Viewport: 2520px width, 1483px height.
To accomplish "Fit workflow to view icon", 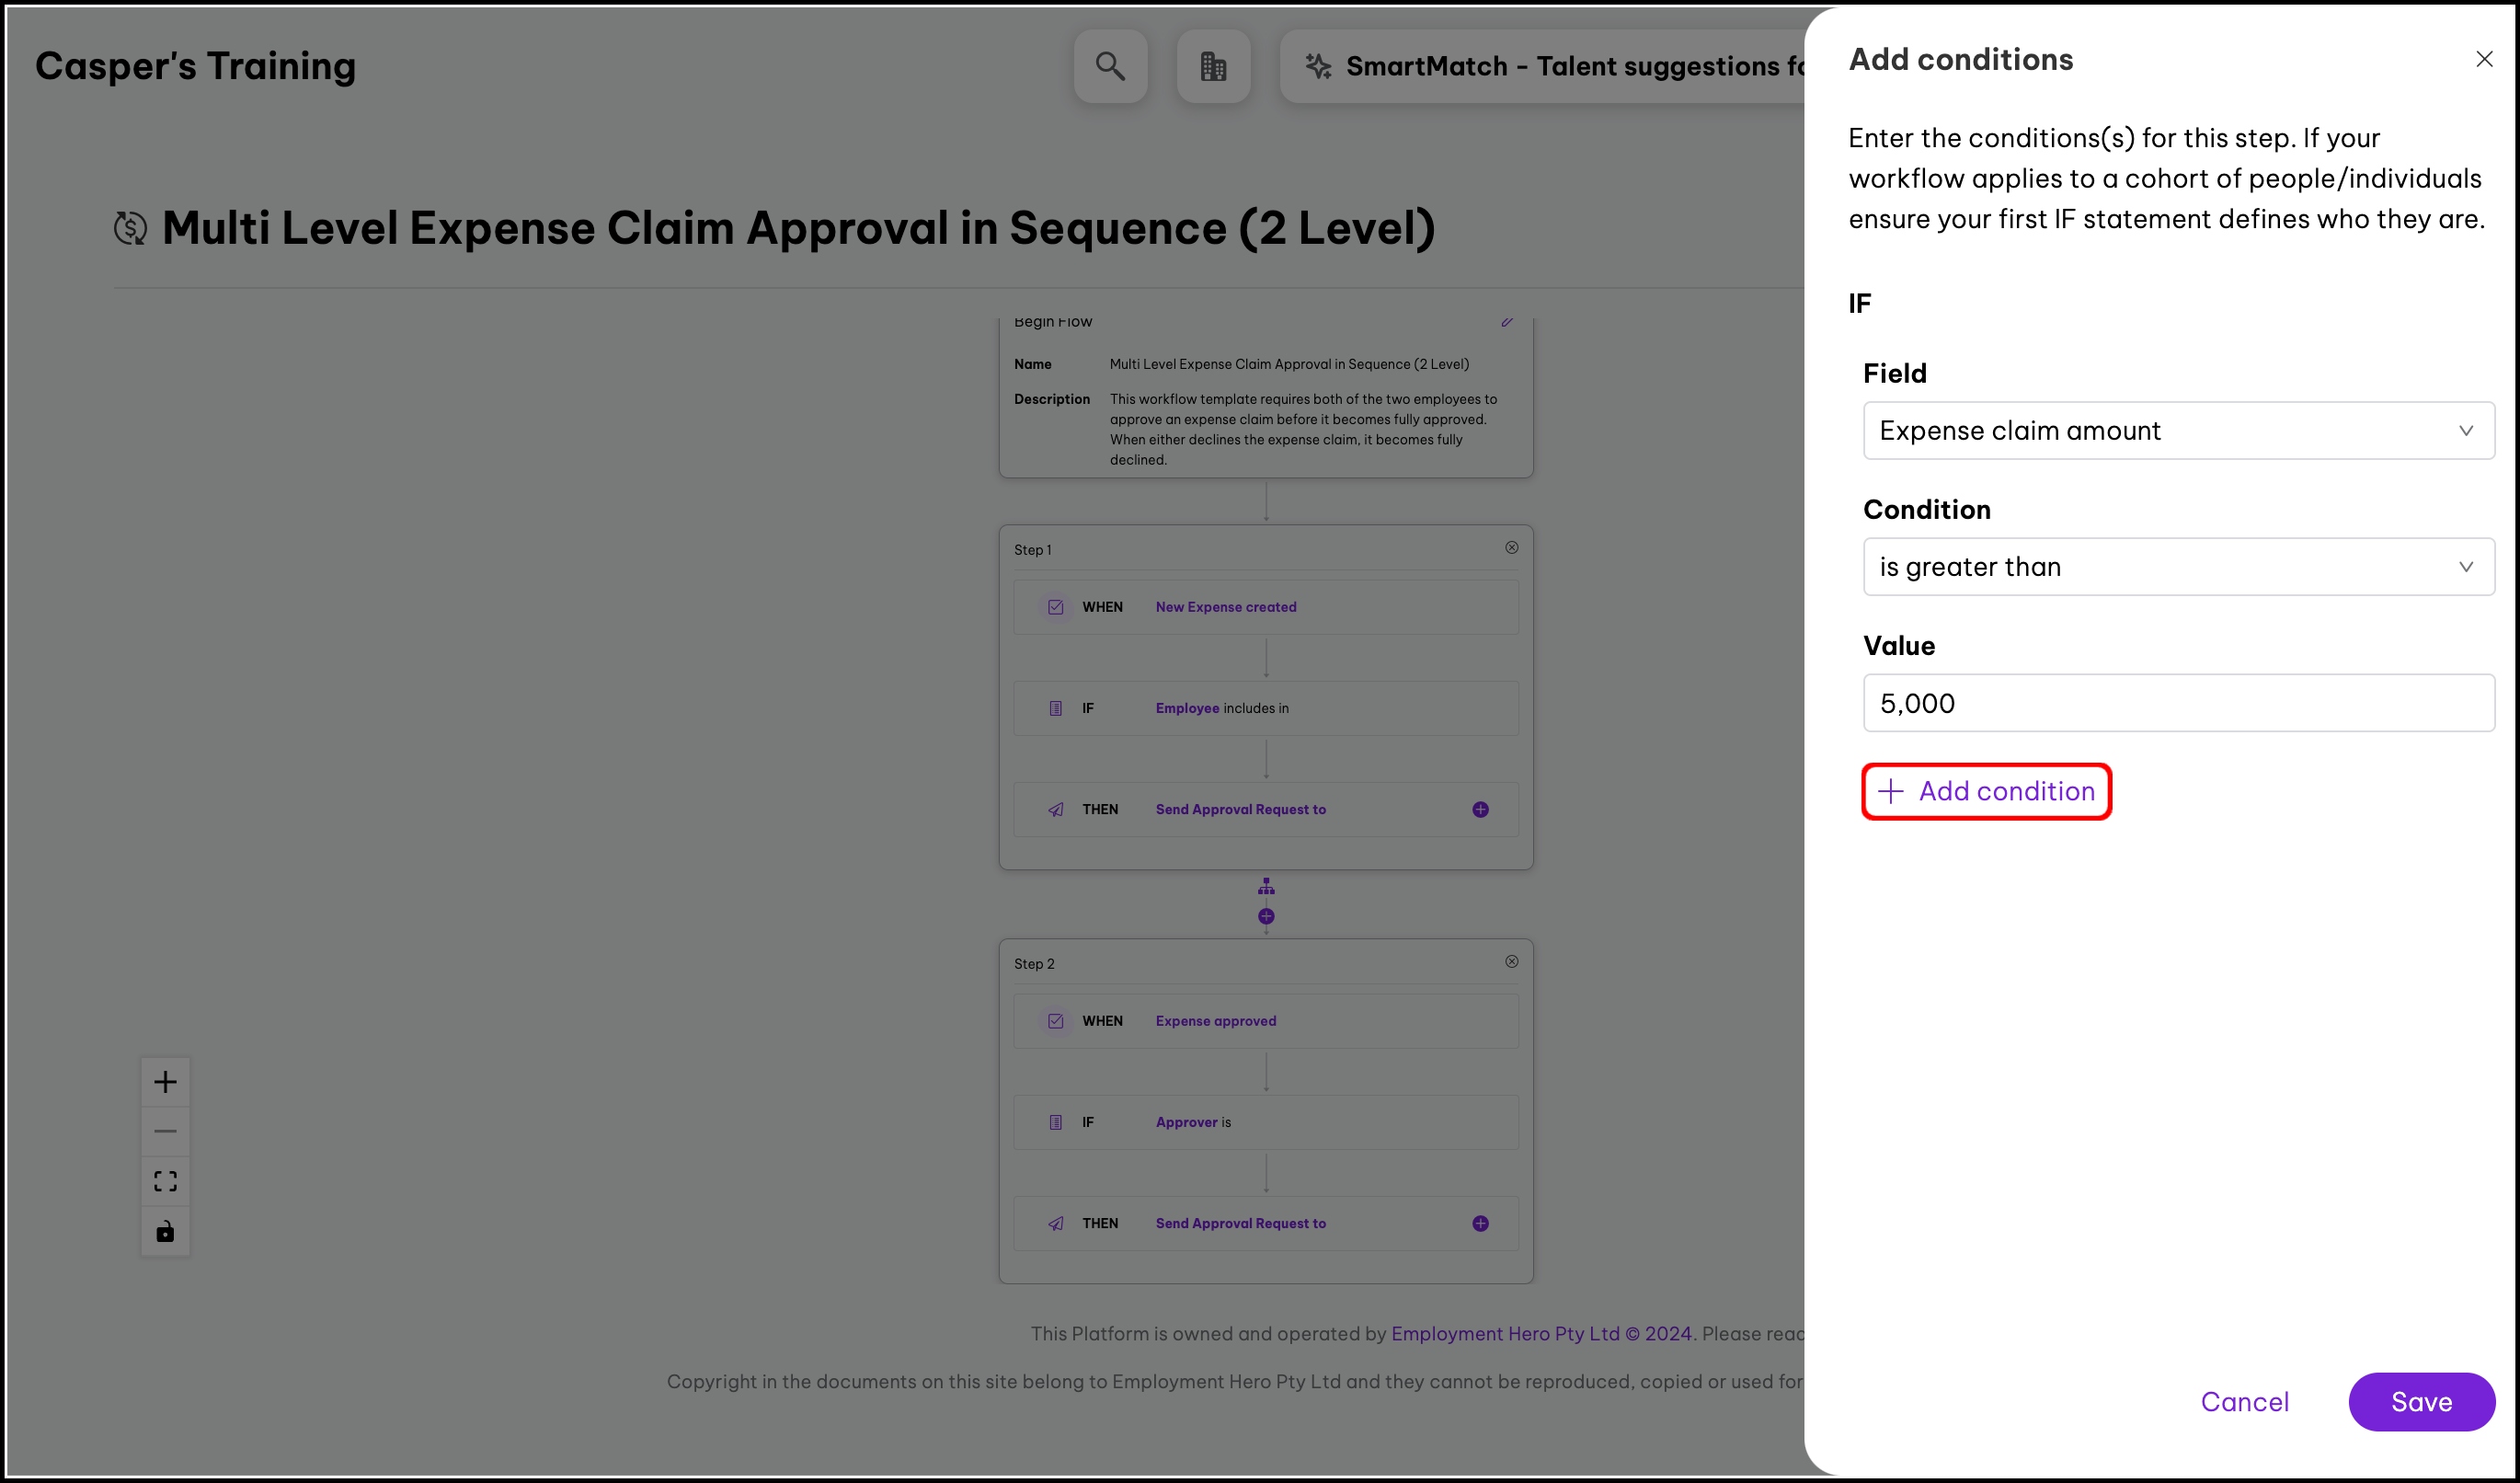I will [x=165, y=1181].
